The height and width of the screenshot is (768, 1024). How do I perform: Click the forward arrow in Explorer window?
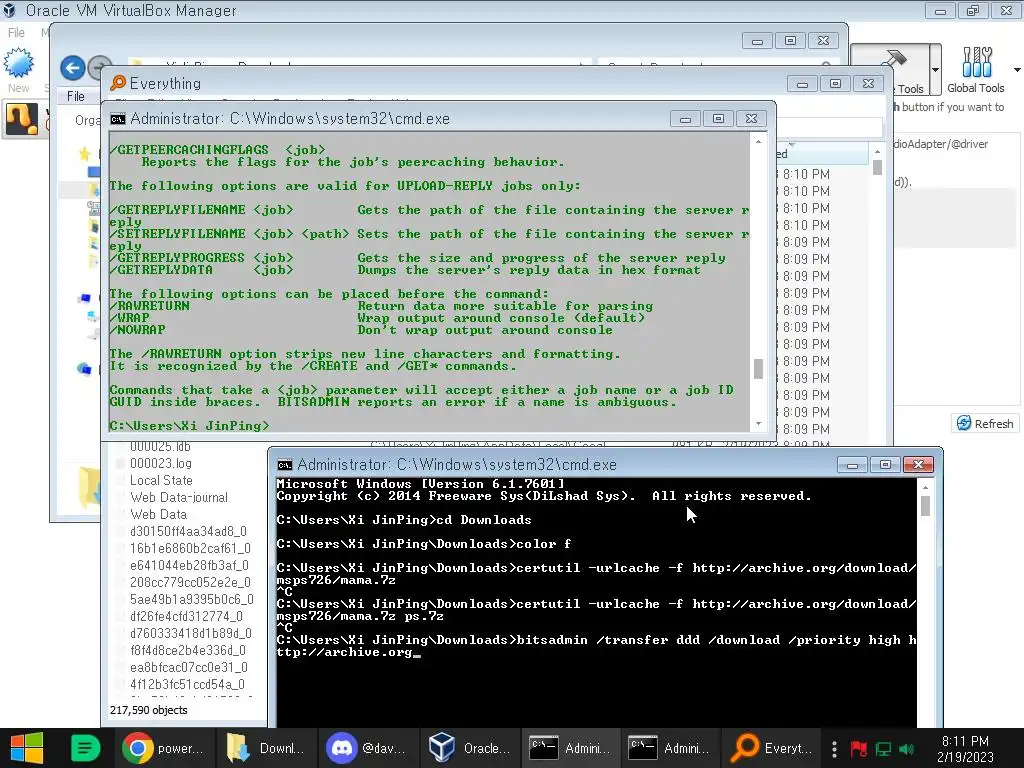98,68
